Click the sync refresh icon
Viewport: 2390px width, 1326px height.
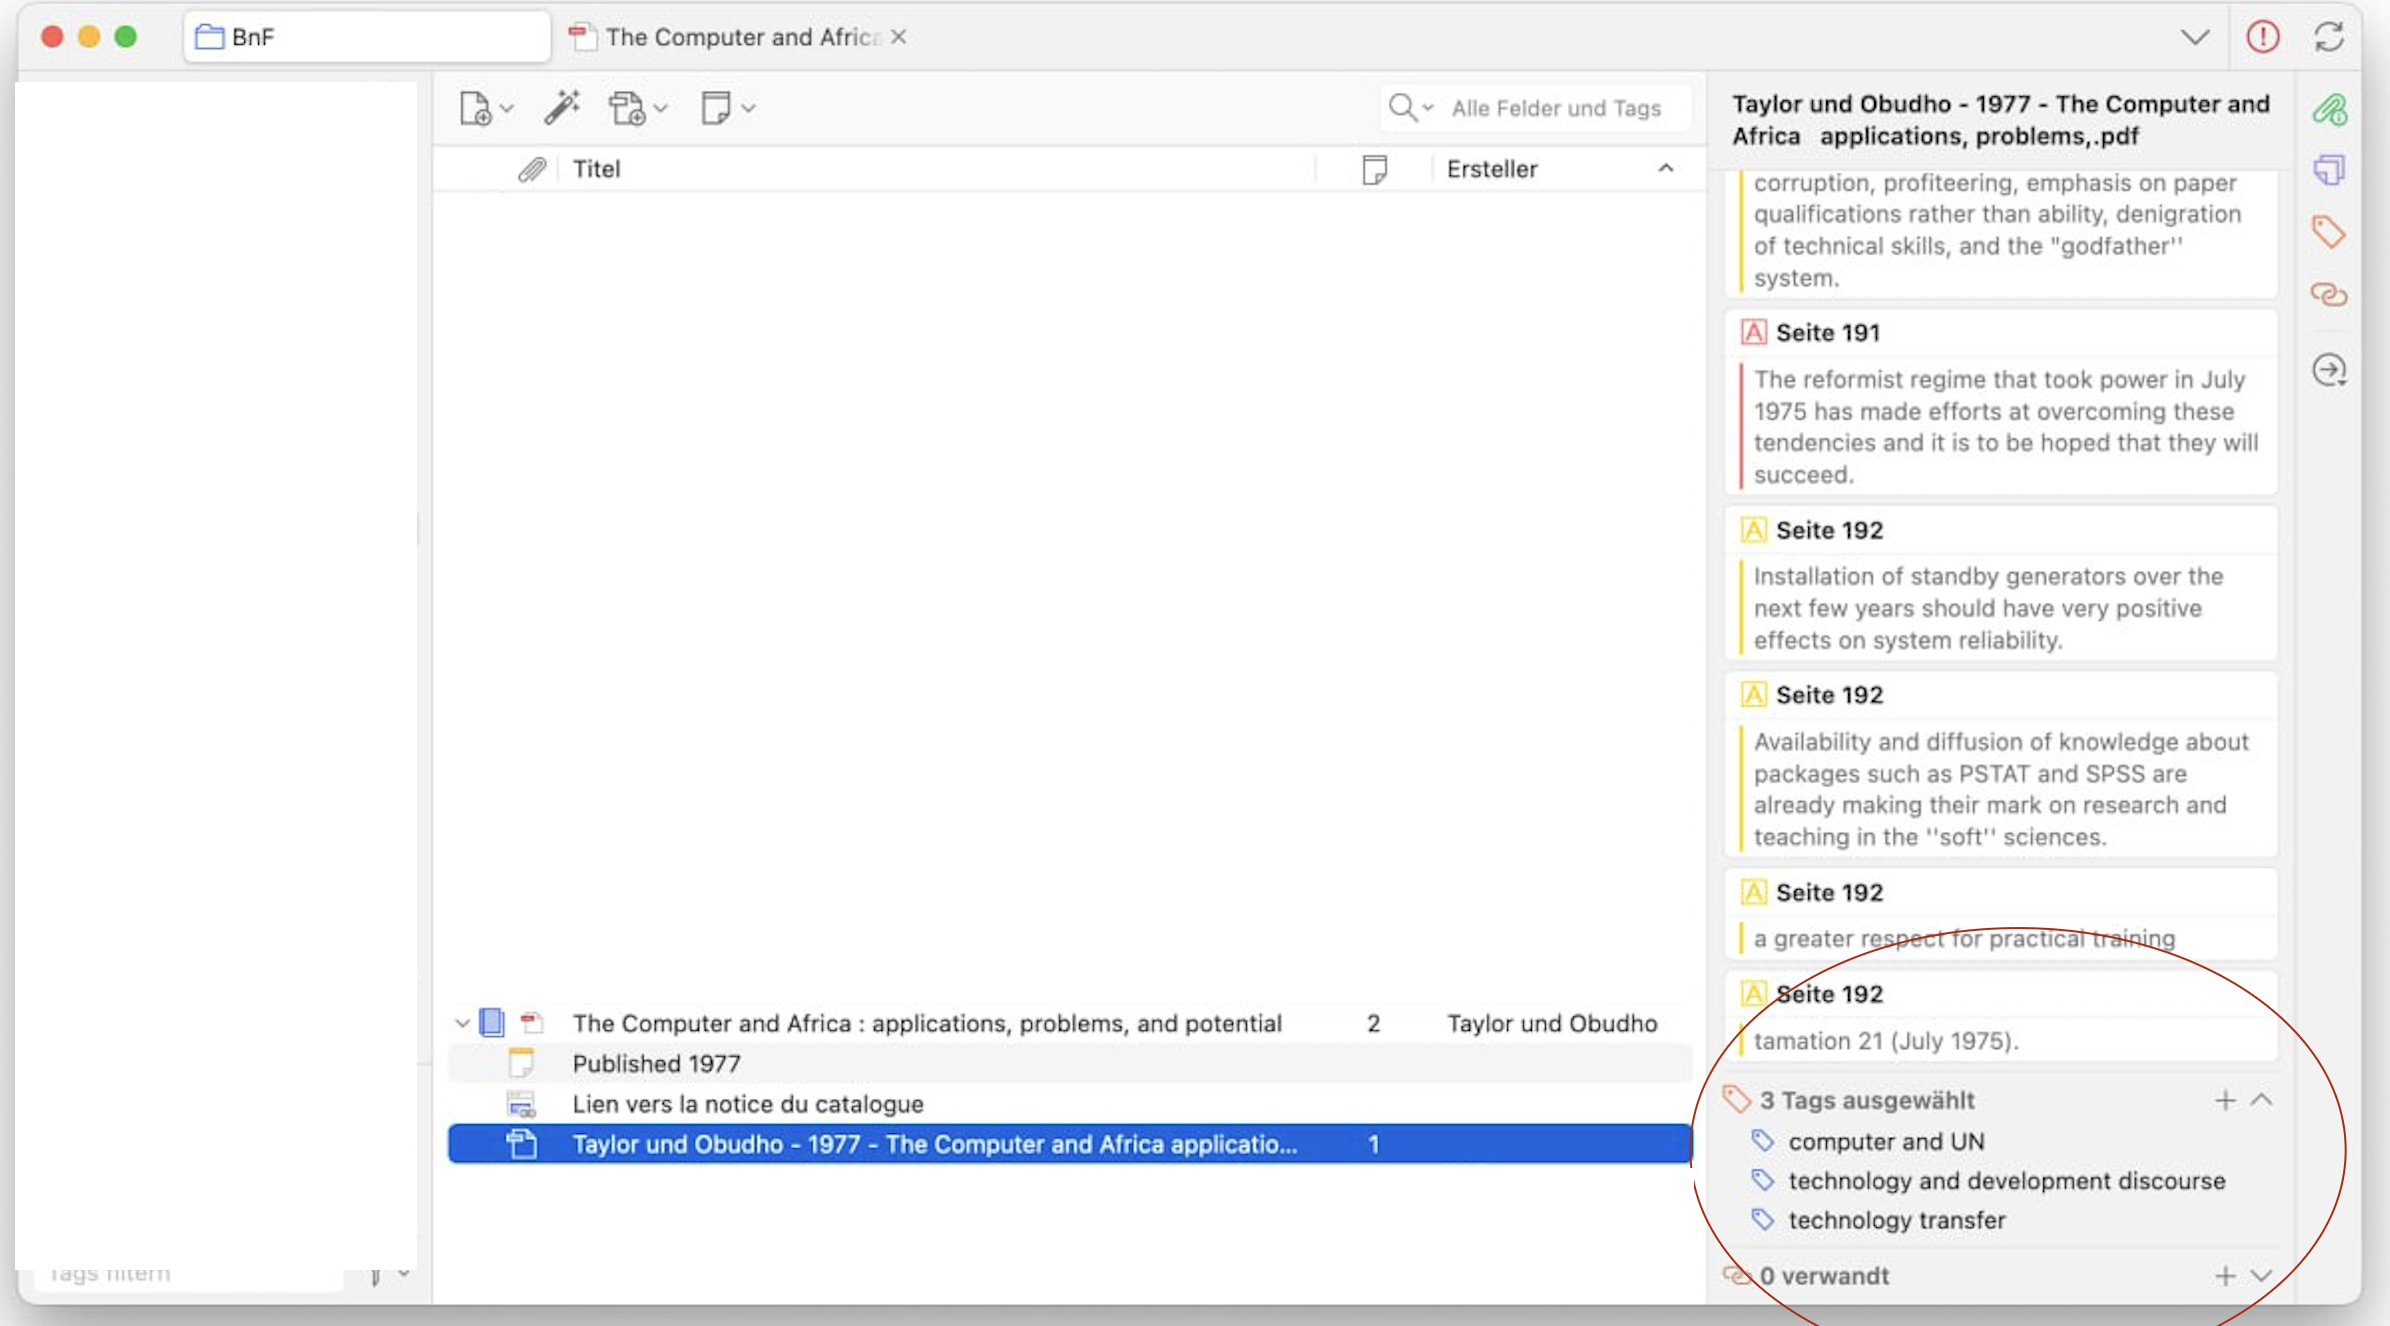coord(2329,38)
